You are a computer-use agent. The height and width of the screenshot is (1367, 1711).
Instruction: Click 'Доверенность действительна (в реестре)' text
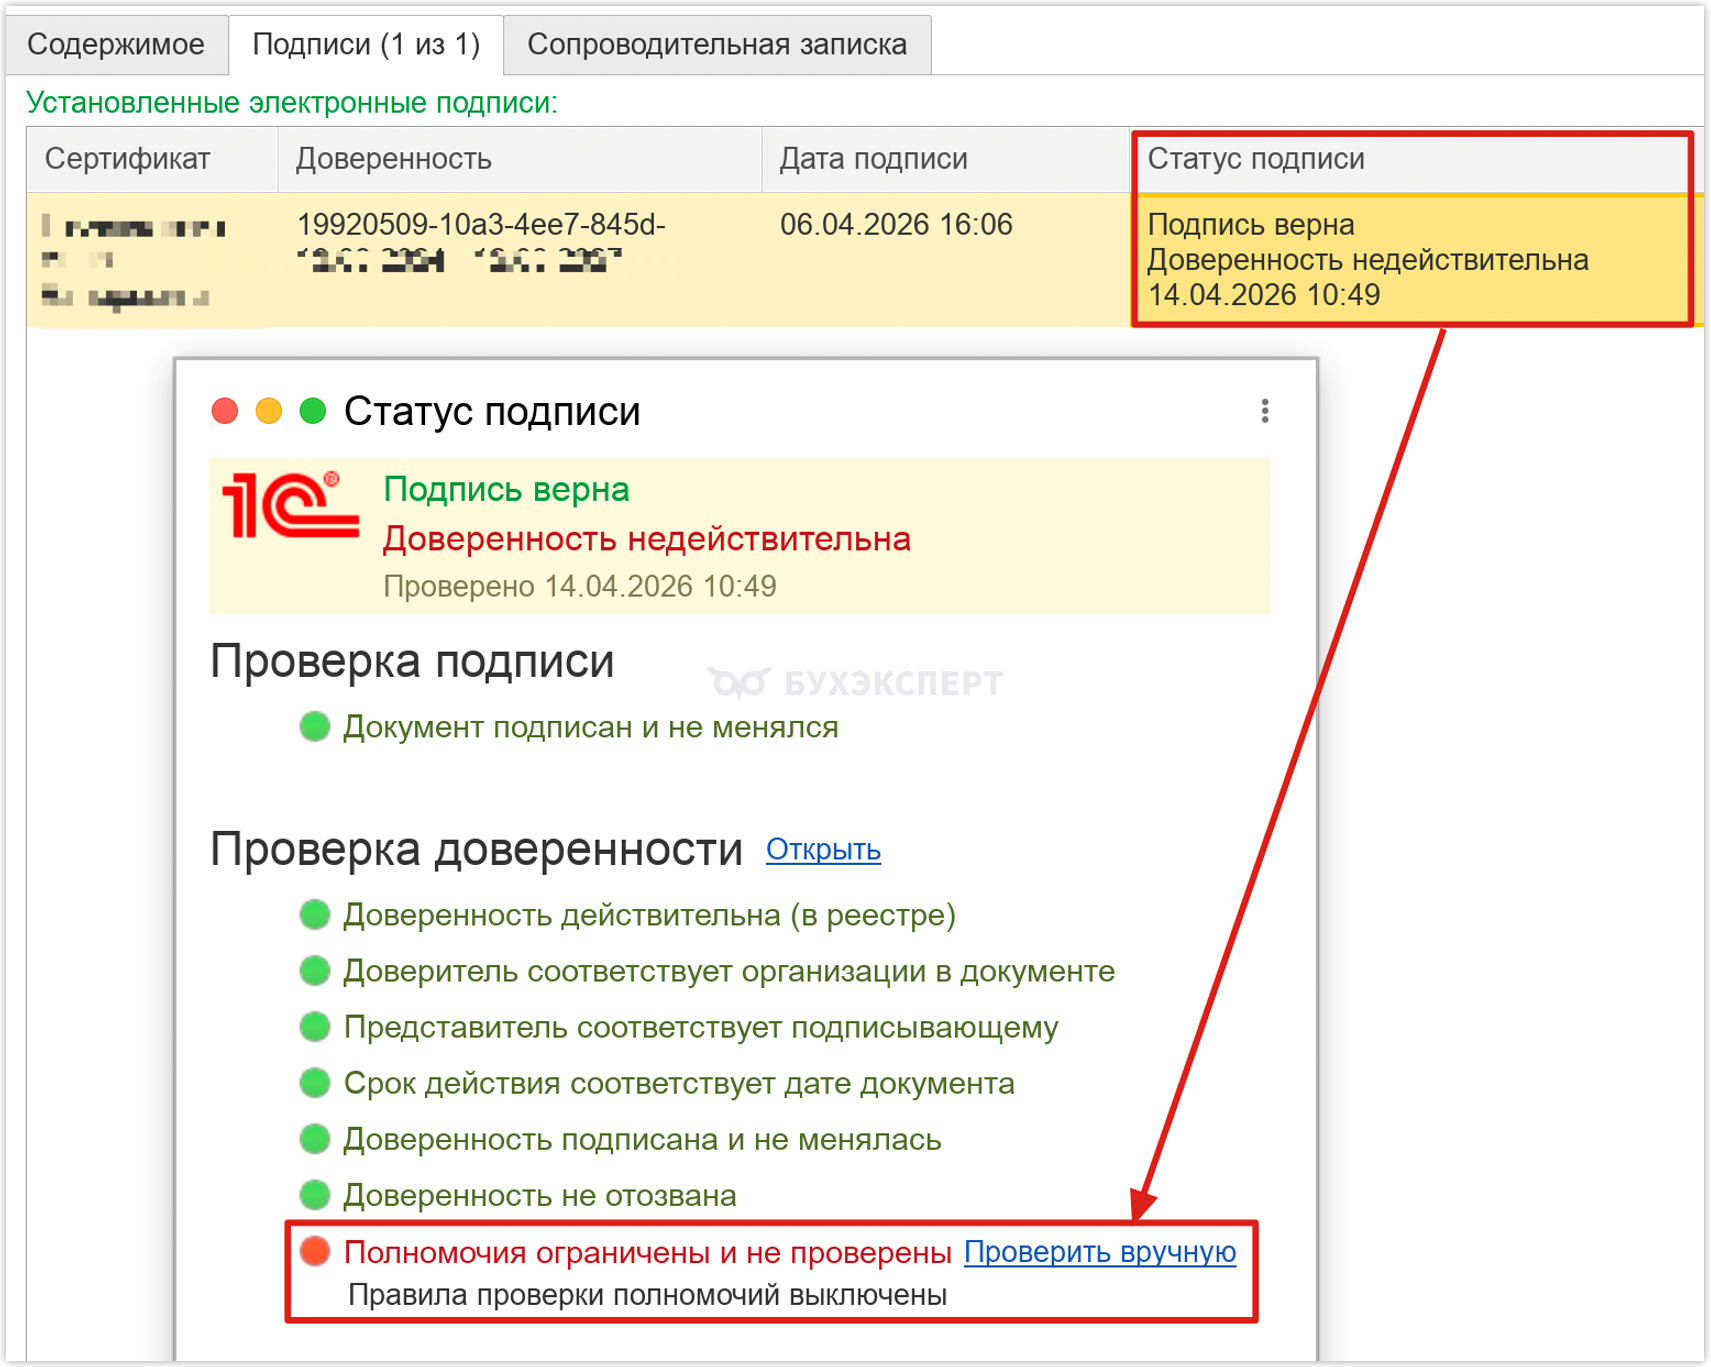coord(650,915)
